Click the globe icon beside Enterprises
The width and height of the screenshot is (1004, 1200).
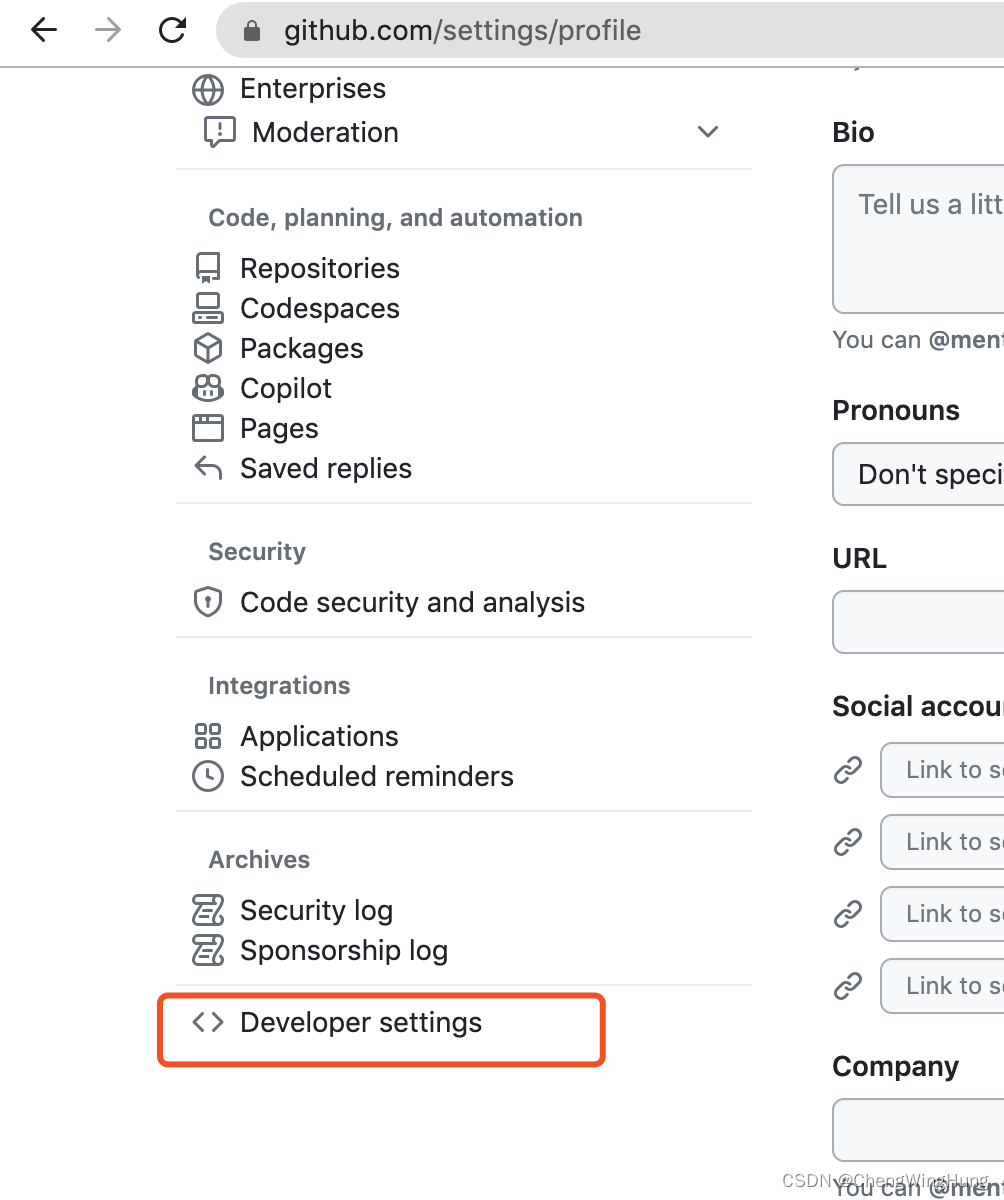tap(208, 89)
